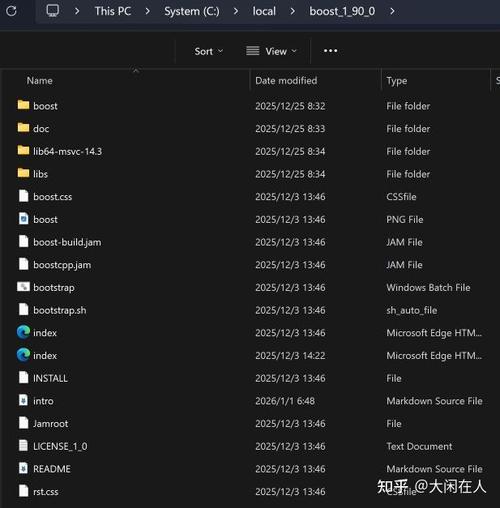Open the Sort dropdown
The image size is (500, 508).
[x=209, y=51]
